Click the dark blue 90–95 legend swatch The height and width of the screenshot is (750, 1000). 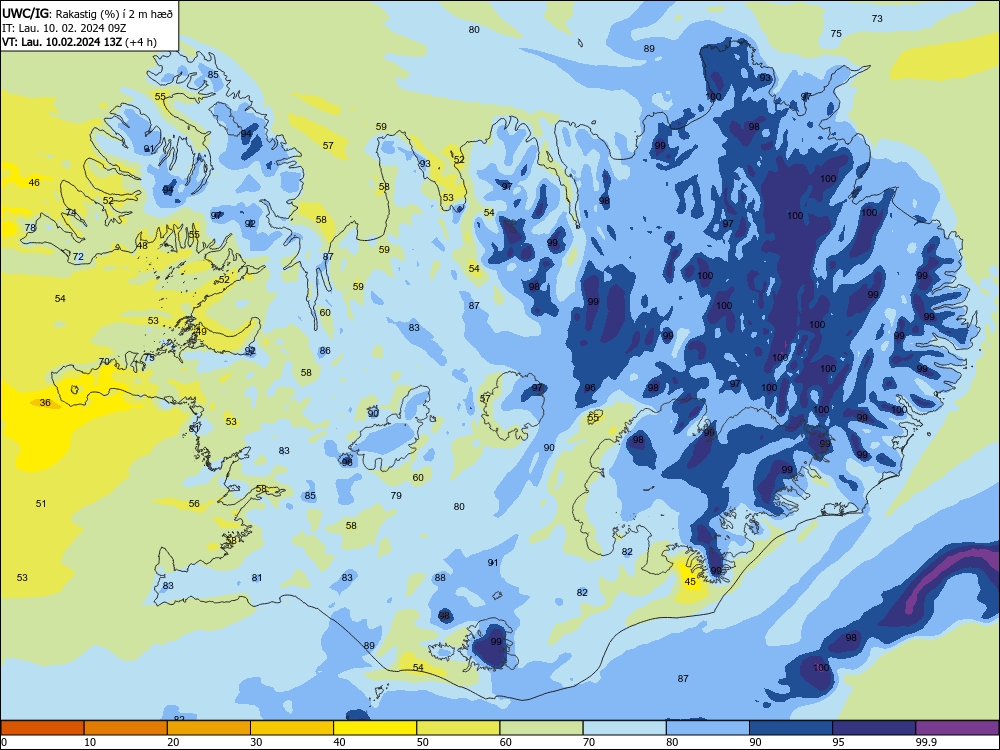[x=791, y=728]
